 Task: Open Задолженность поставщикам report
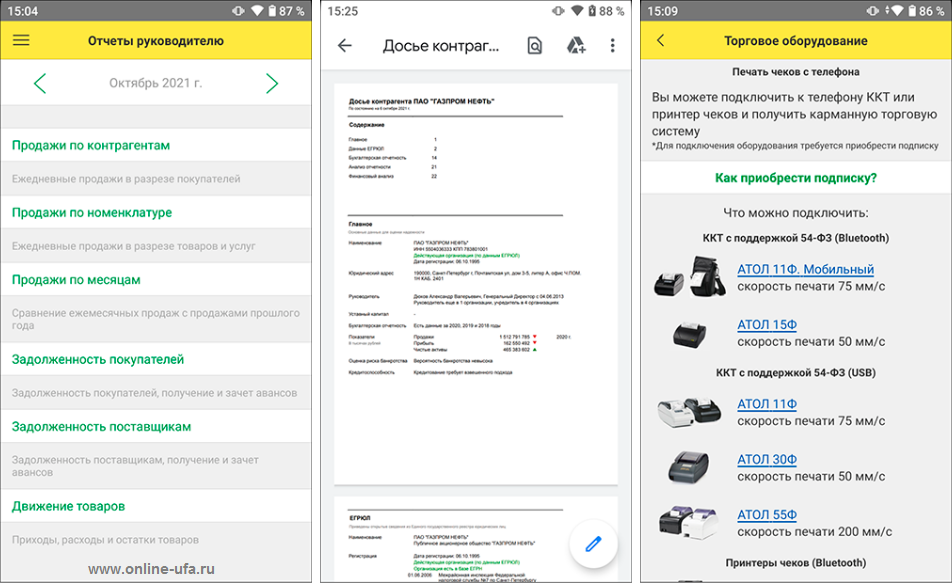coord(101,426)
